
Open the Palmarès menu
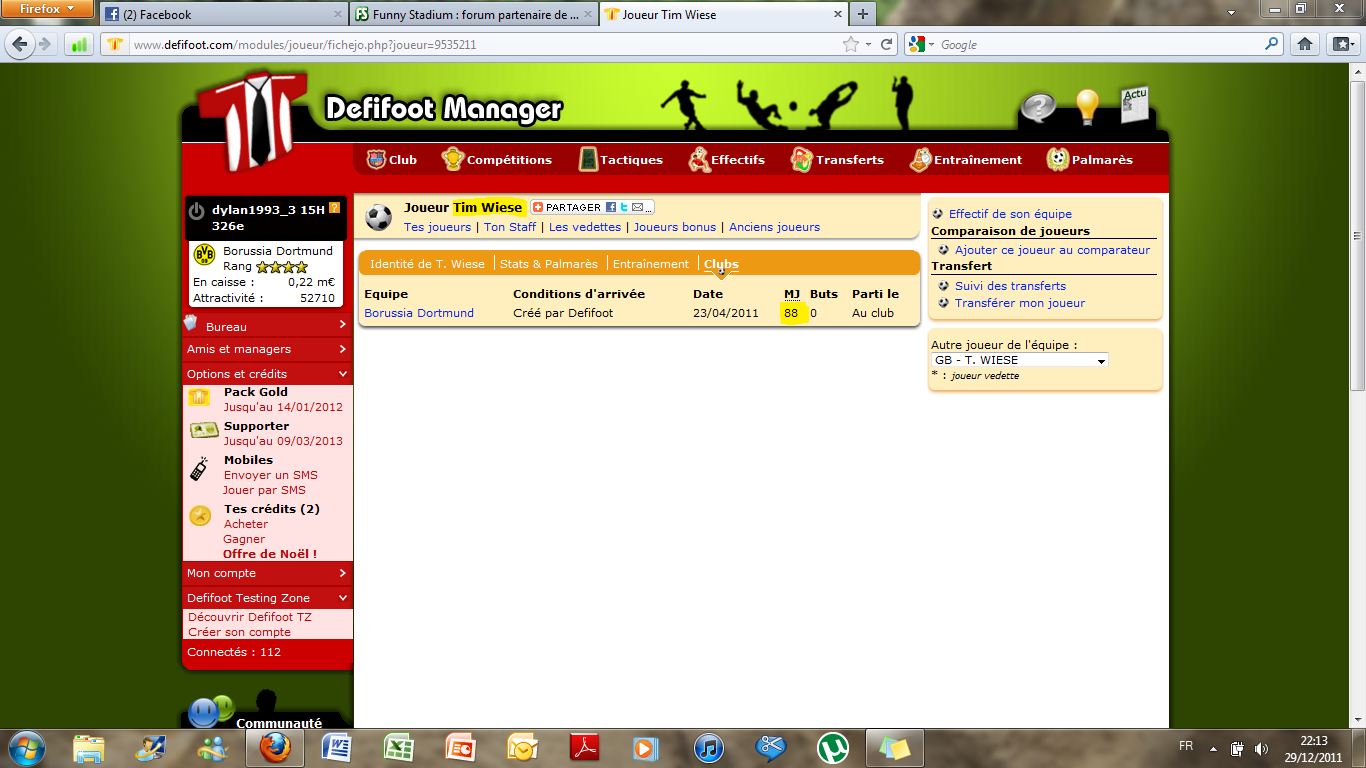pyautogui.click(x=1090, y=159)
